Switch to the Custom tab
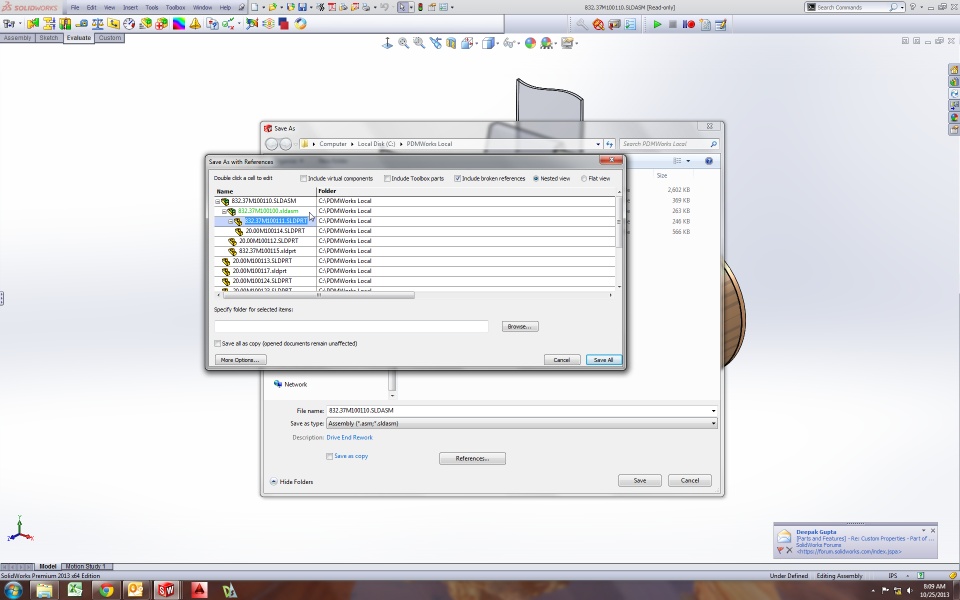 point(110,38)
